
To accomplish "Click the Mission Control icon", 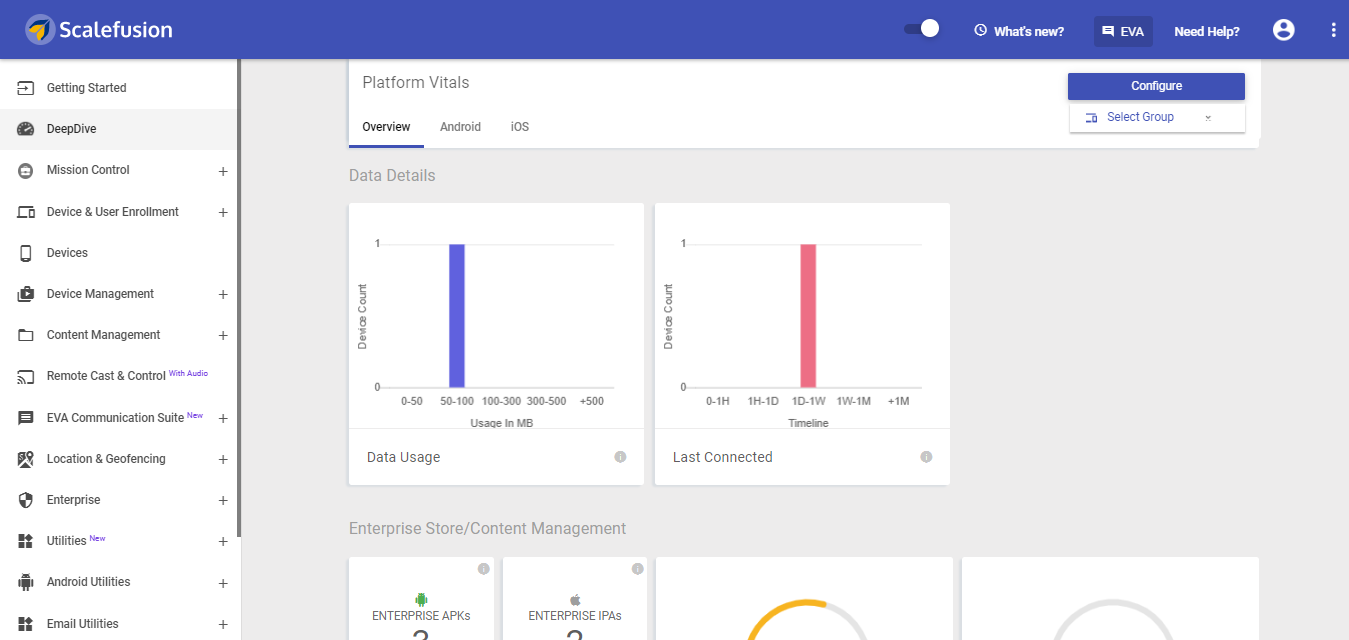I will (26, 170).
